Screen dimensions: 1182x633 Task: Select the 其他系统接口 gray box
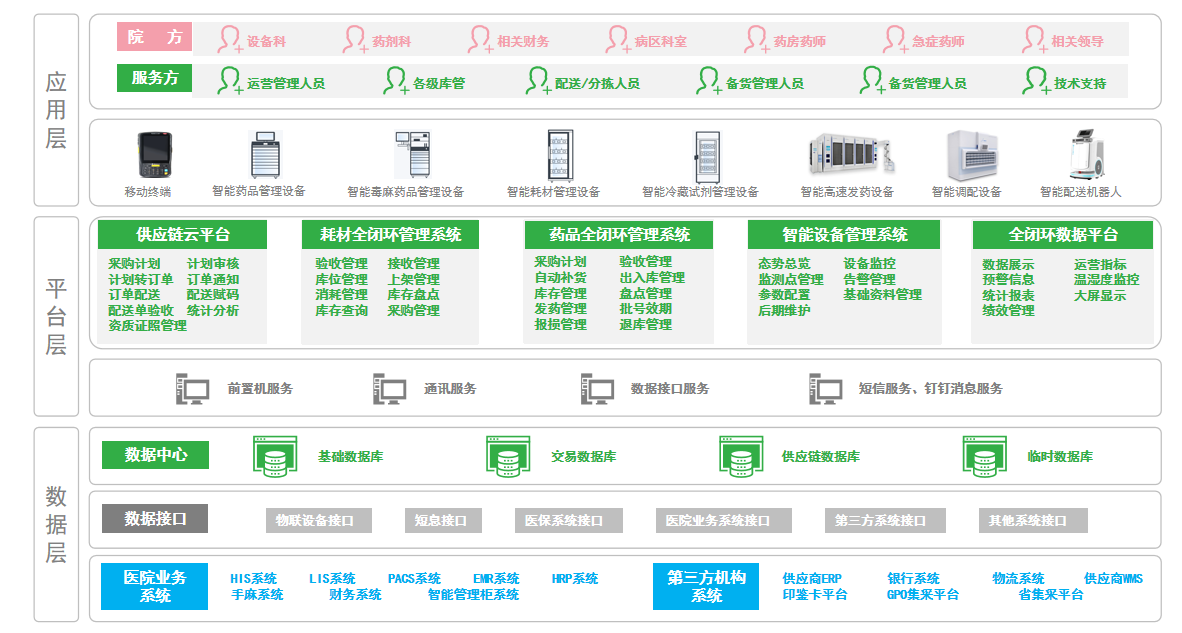[1033, 521]
